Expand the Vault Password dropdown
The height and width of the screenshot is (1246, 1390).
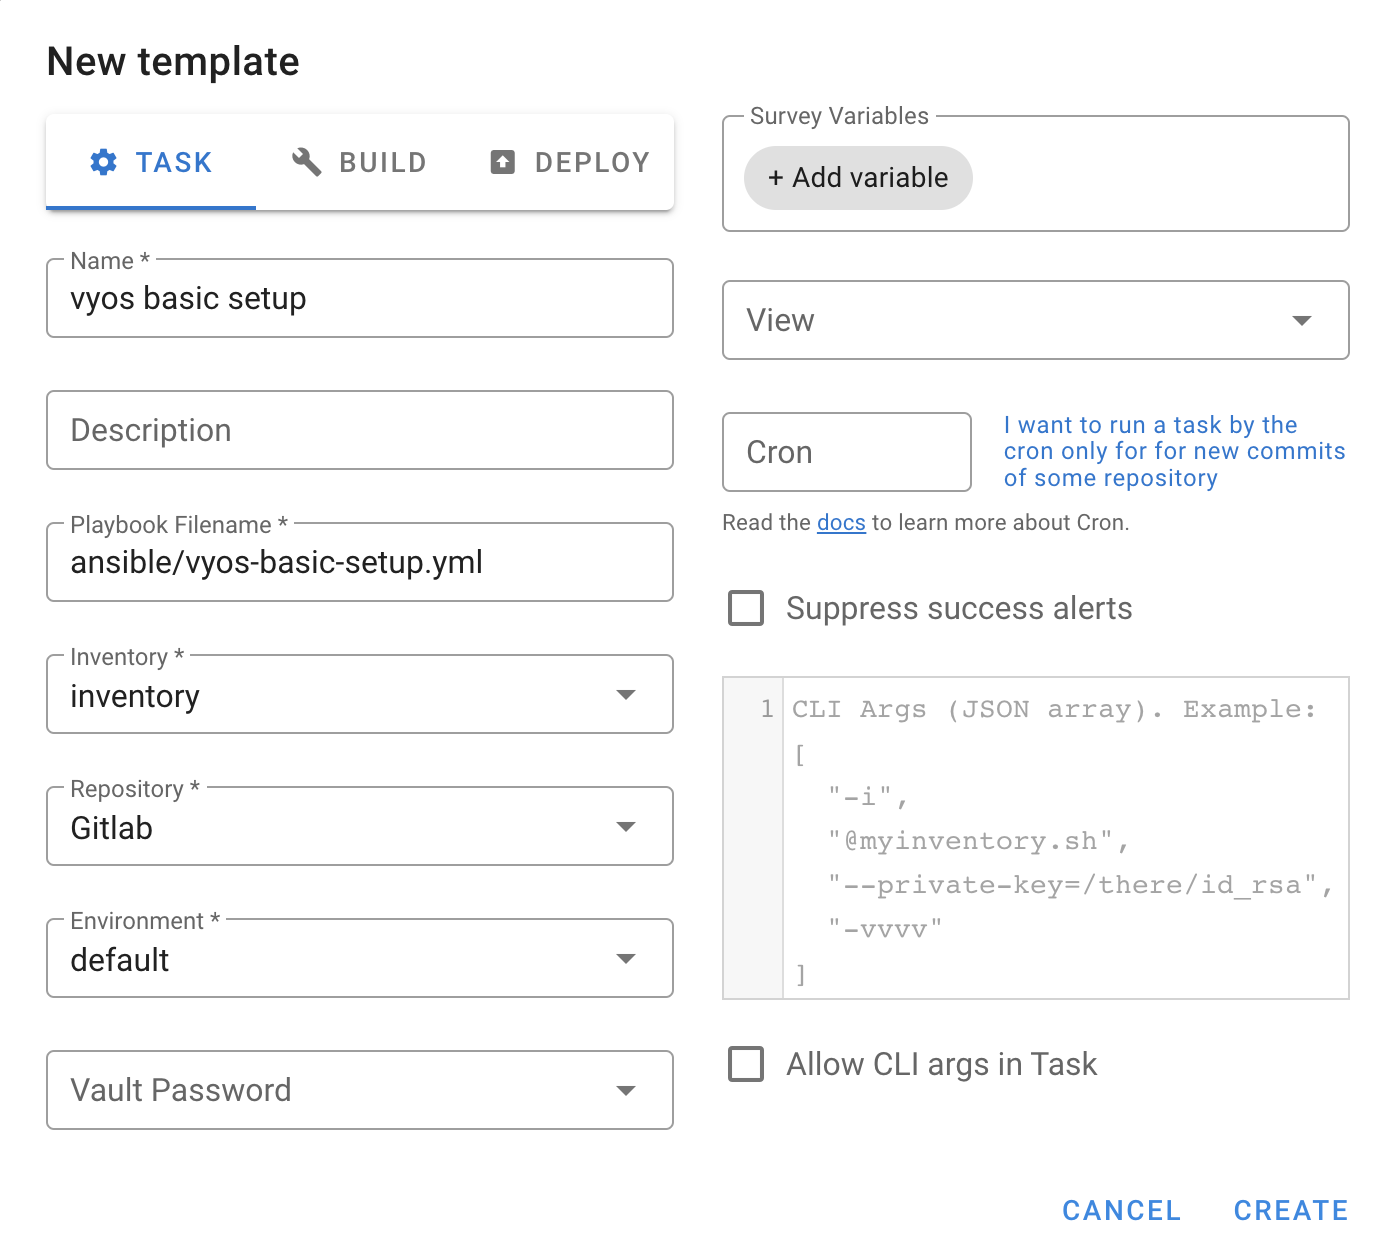[x=626, y=1091]
